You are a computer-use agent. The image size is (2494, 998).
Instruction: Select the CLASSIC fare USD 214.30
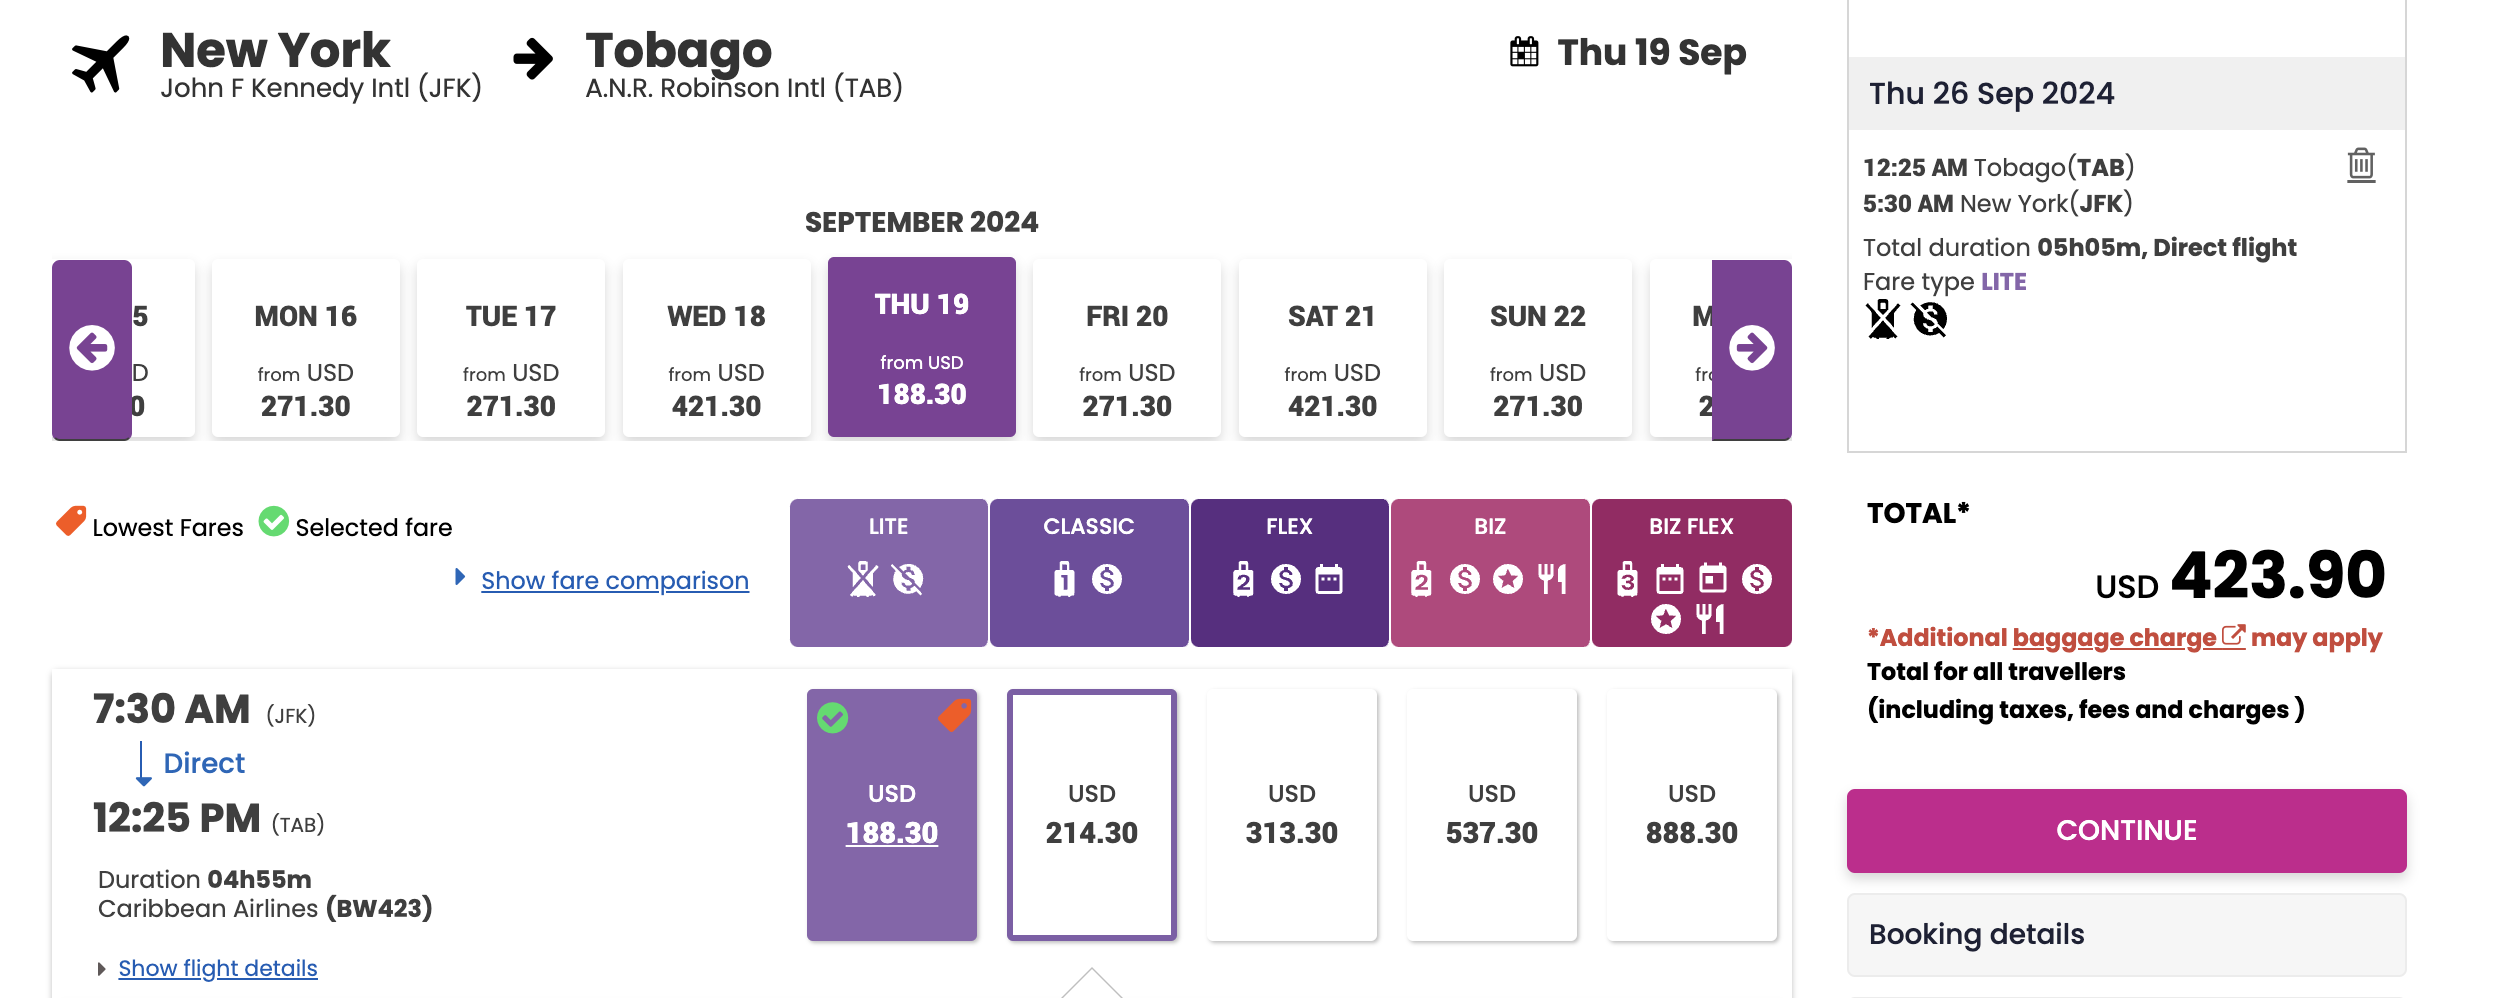tap(1092, 815)
